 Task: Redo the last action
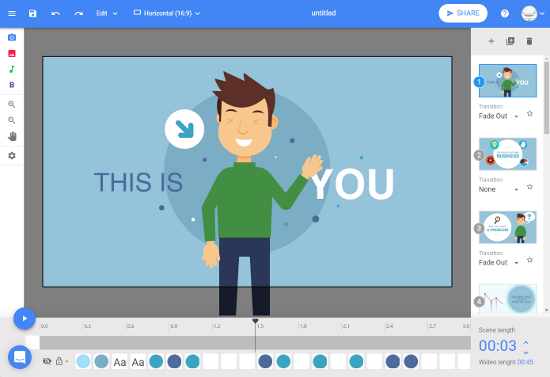pos(79,13)
